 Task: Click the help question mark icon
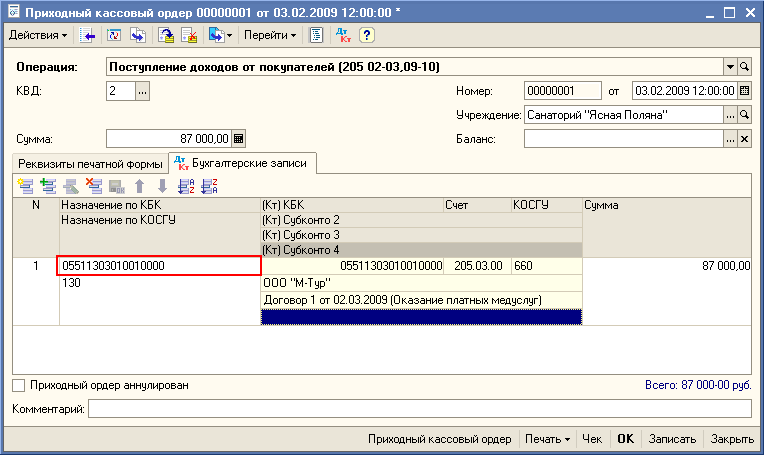(x=367, y=35)
